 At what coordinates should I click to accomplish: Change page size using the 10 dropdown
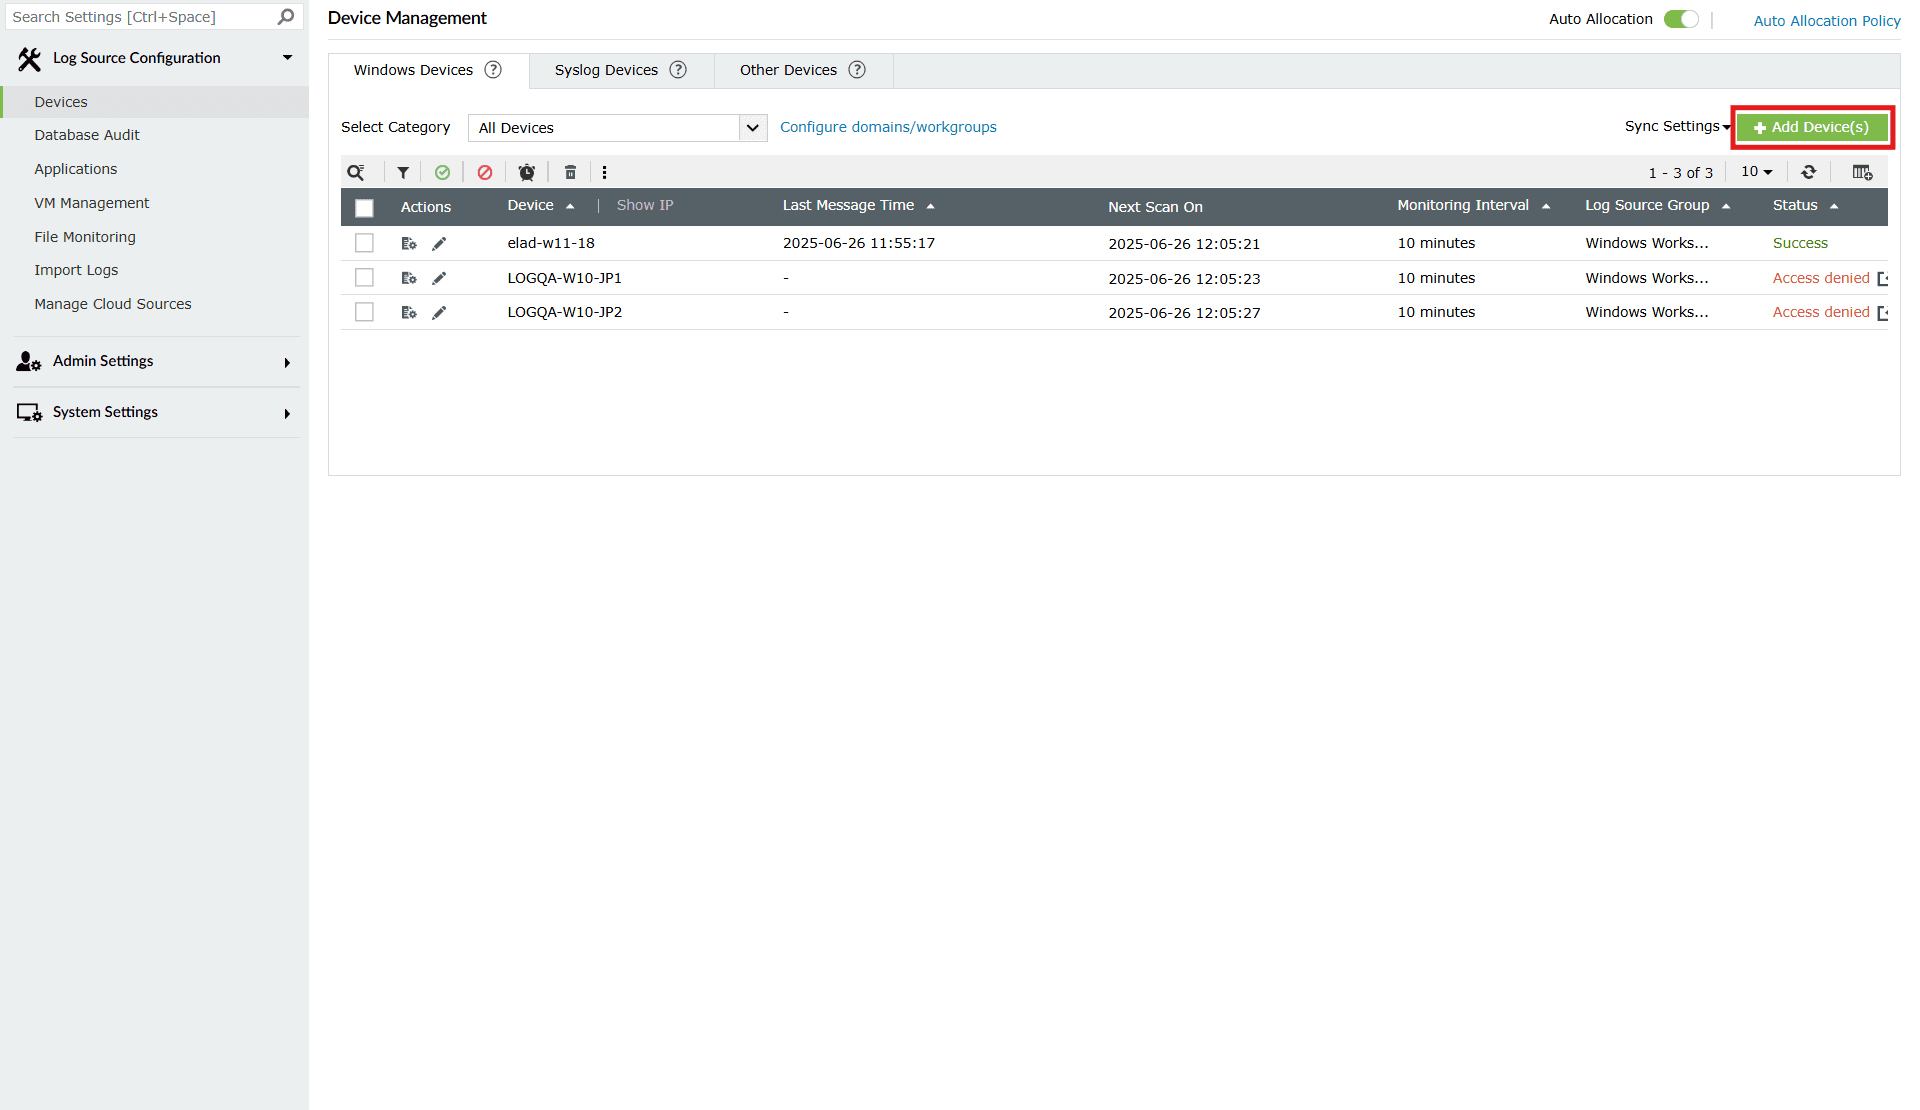coord(1756,172)
